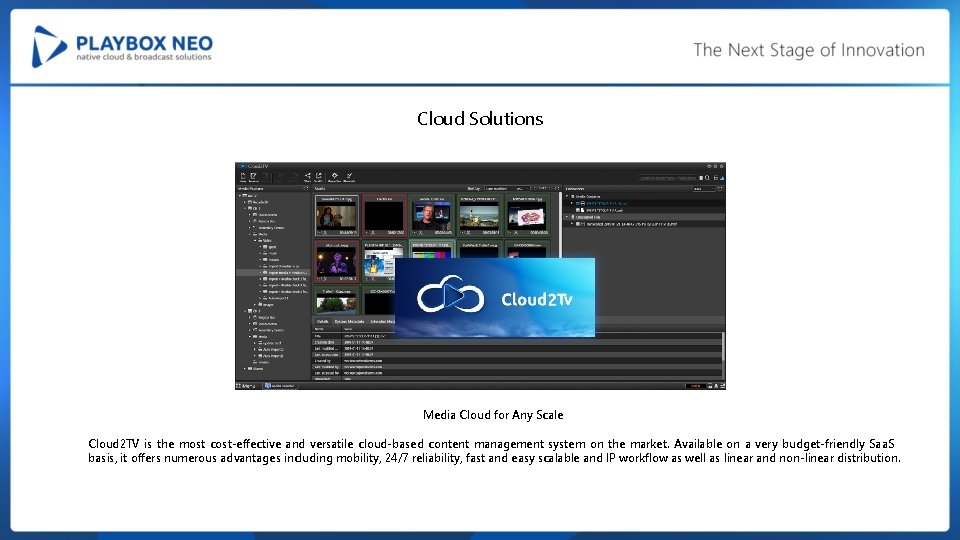Click refresh icon in Media Explorer header

tap(306, 189)
